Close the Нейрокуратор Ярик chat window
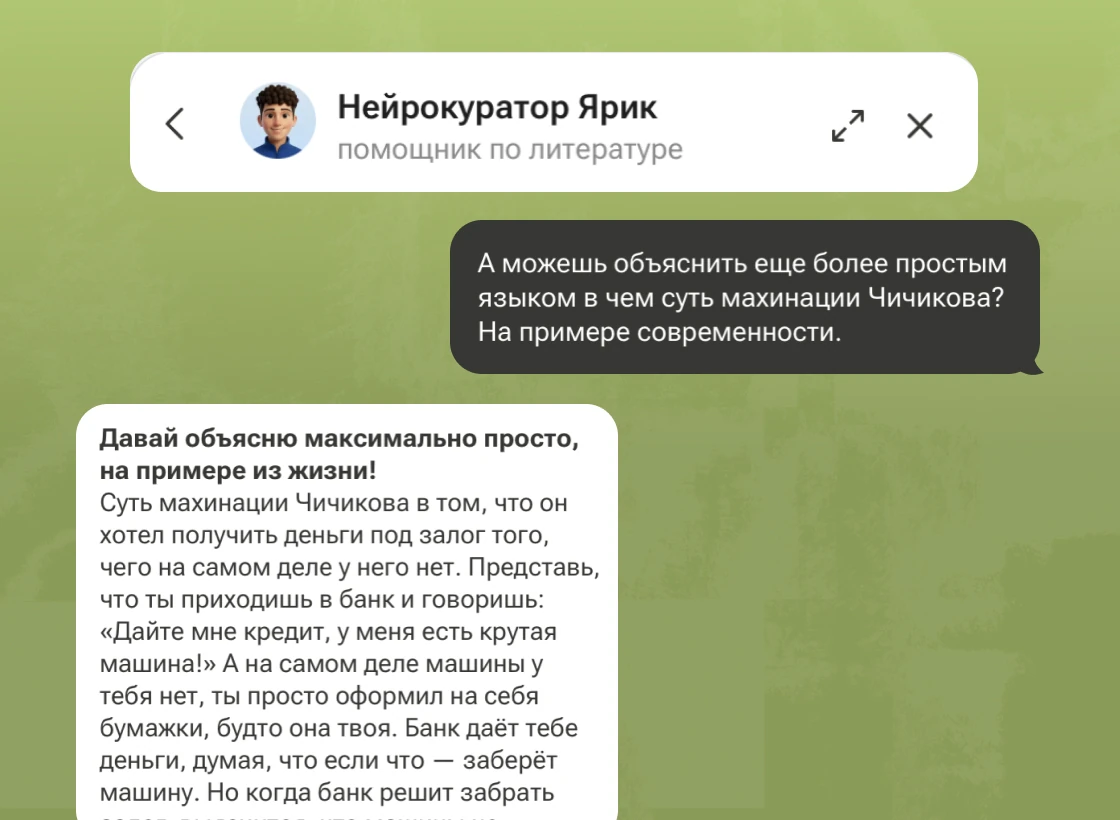 pos(919,125)
